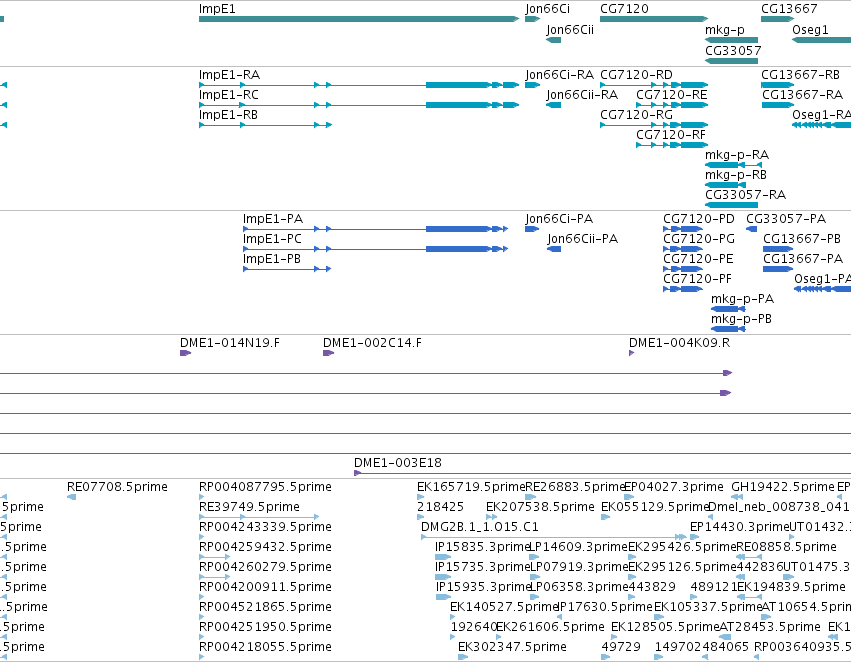Select transcript CG7120-RF

tap(672, 145)
